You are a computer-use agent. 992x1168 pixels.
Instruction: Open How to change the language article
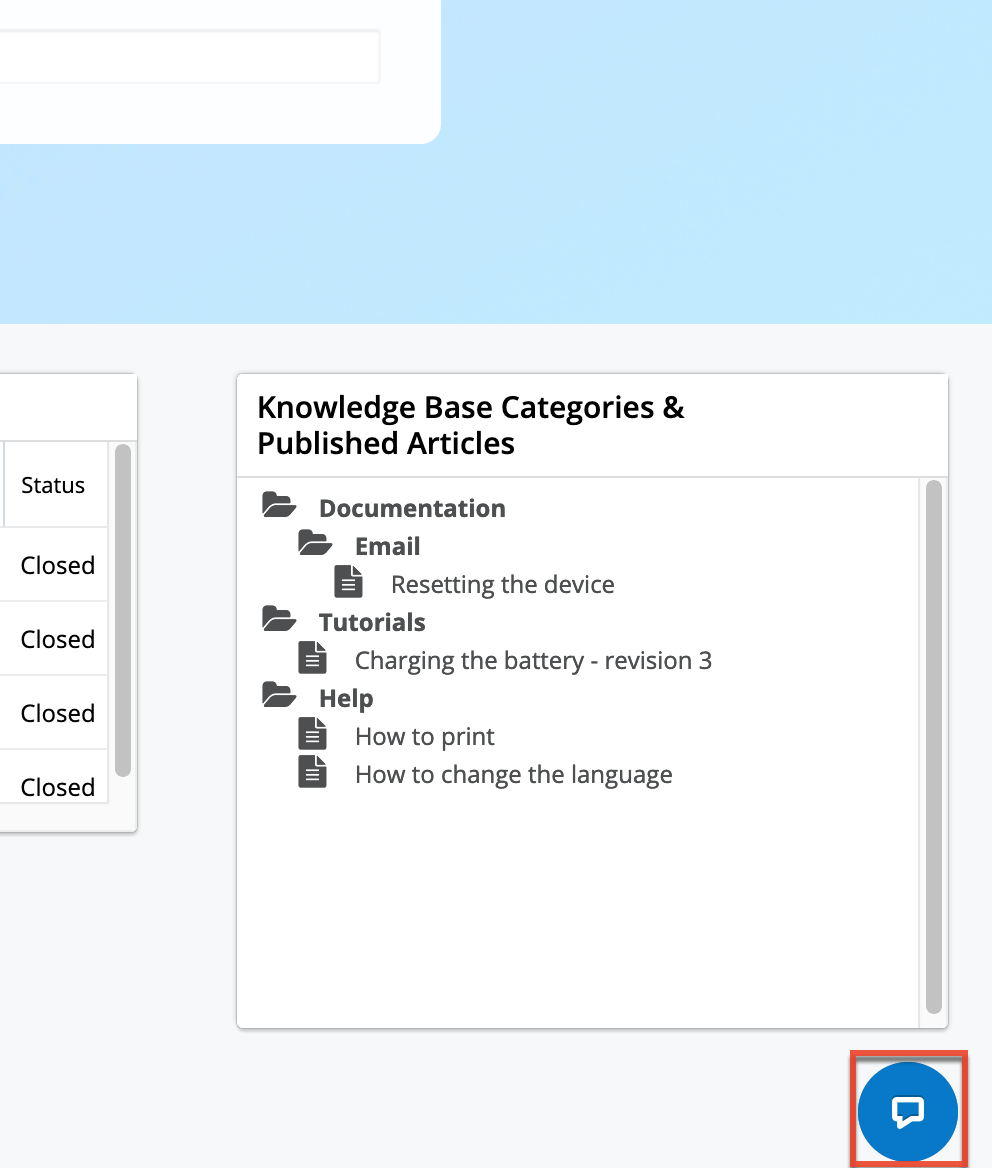click(x=513, y=774)
